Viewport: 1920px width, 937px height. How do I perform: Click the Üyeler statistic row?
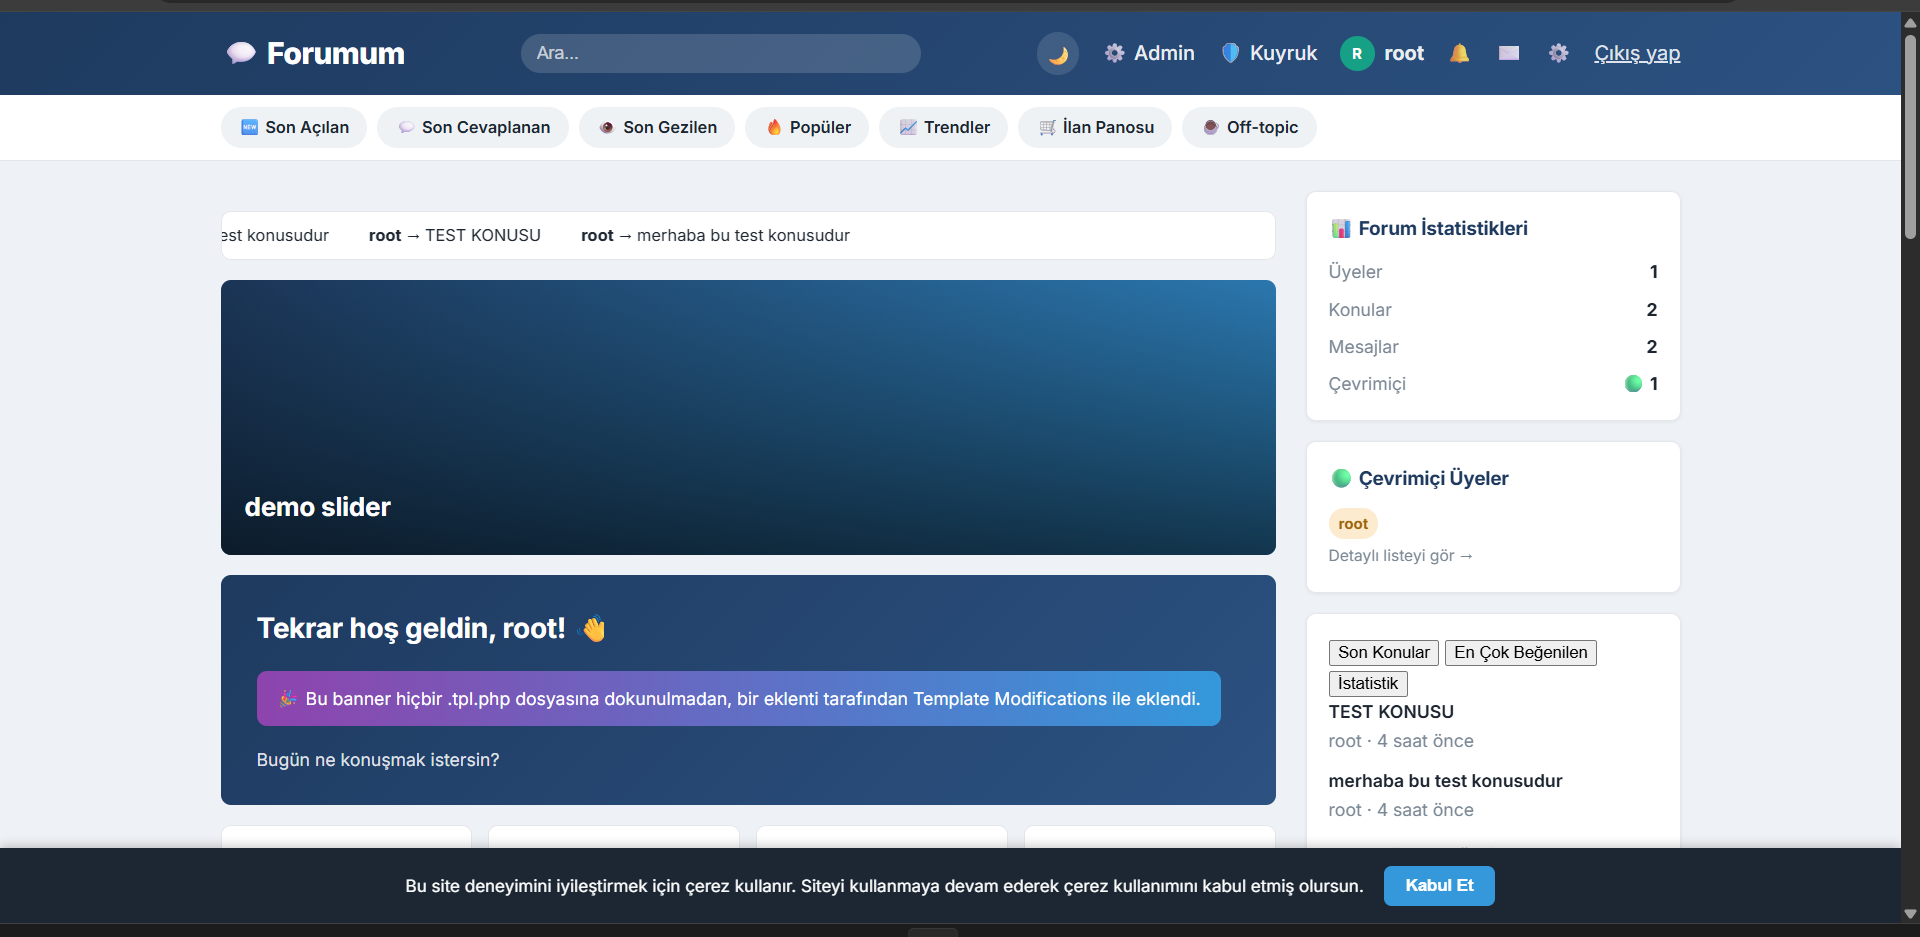click(1493, 272)
